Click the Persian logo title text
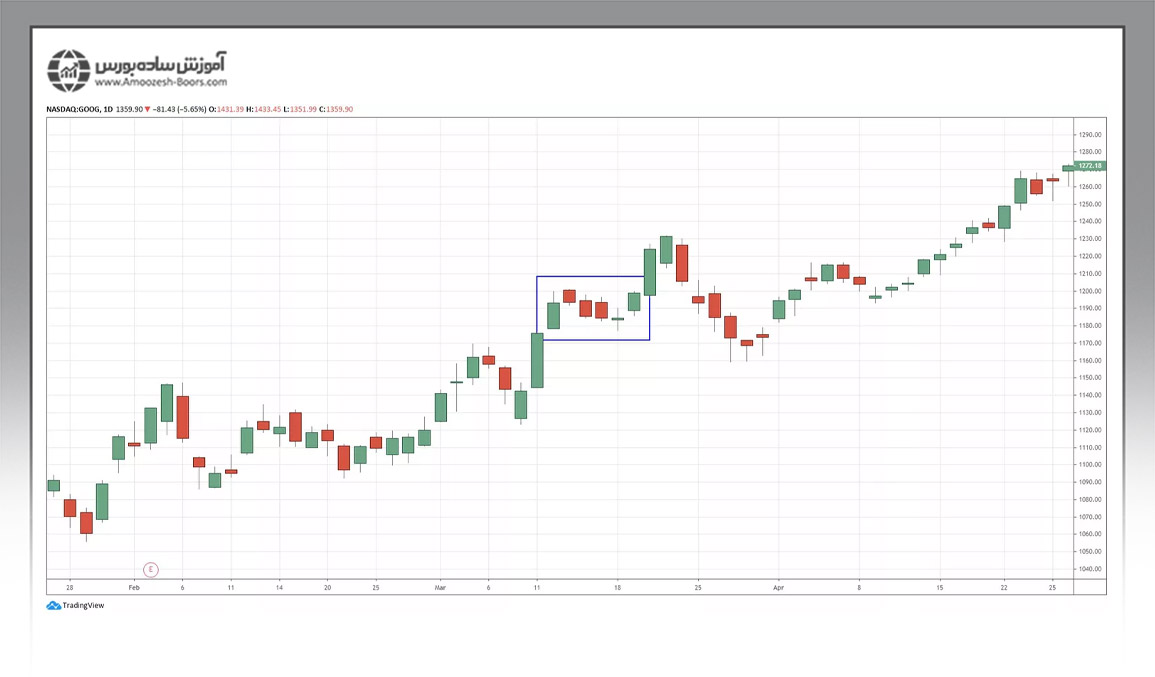Screen dimensions: 1155x677 pyautogui.click(x=162, y=64)
